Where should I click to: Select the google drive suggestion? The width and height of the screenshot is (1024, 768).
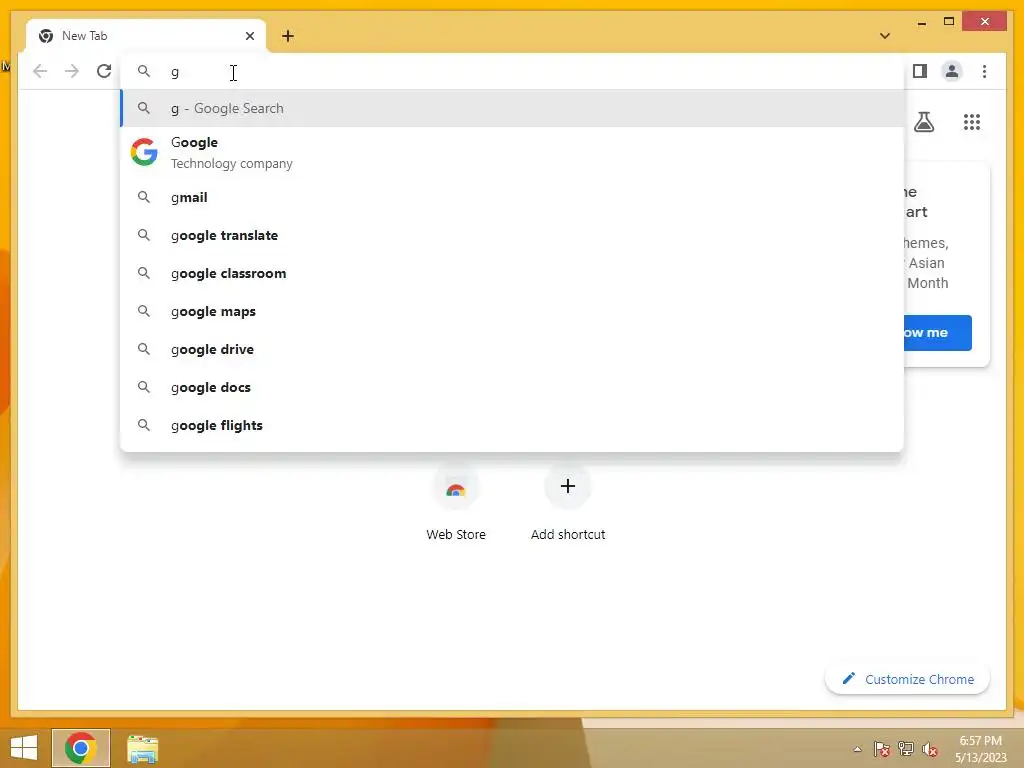tap(513, 349)
